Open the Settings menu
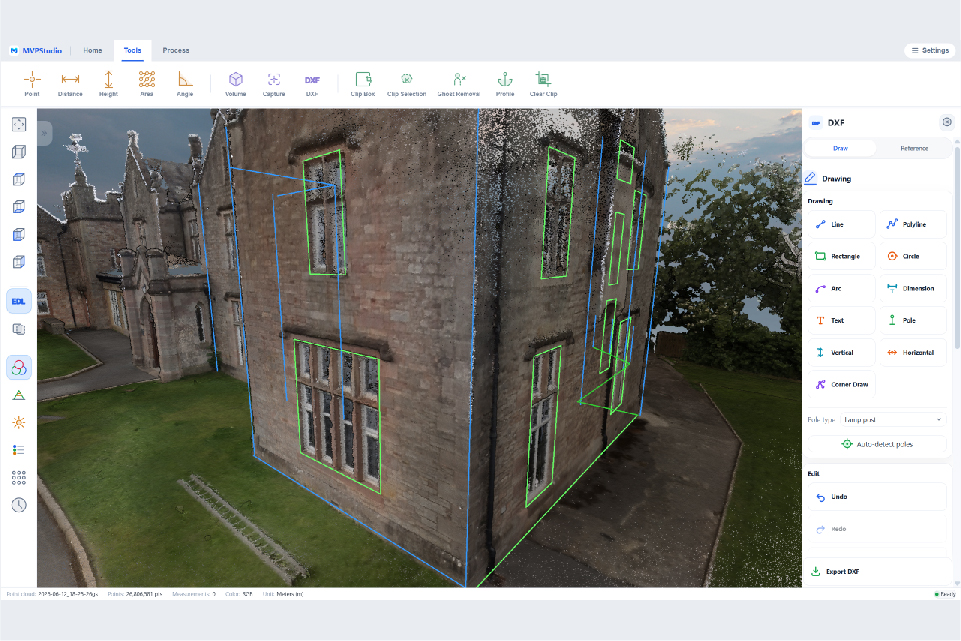The height and width of the screenshot is (641, 961). [930, 50]
